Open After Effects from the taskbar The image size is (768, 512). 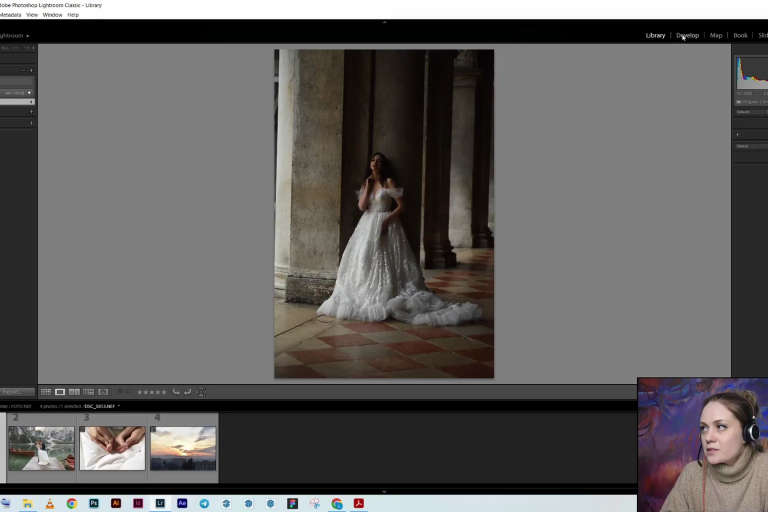(x=182, y=504)
